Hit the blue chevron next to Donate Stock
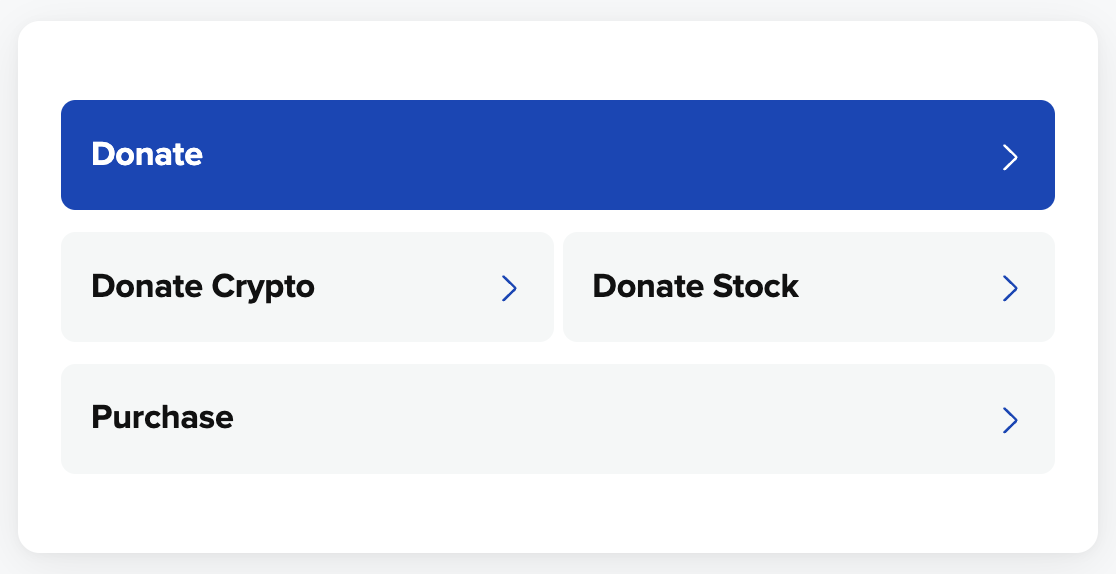The height and width of the screenshot is (574, 1116). pos(1010,289)
